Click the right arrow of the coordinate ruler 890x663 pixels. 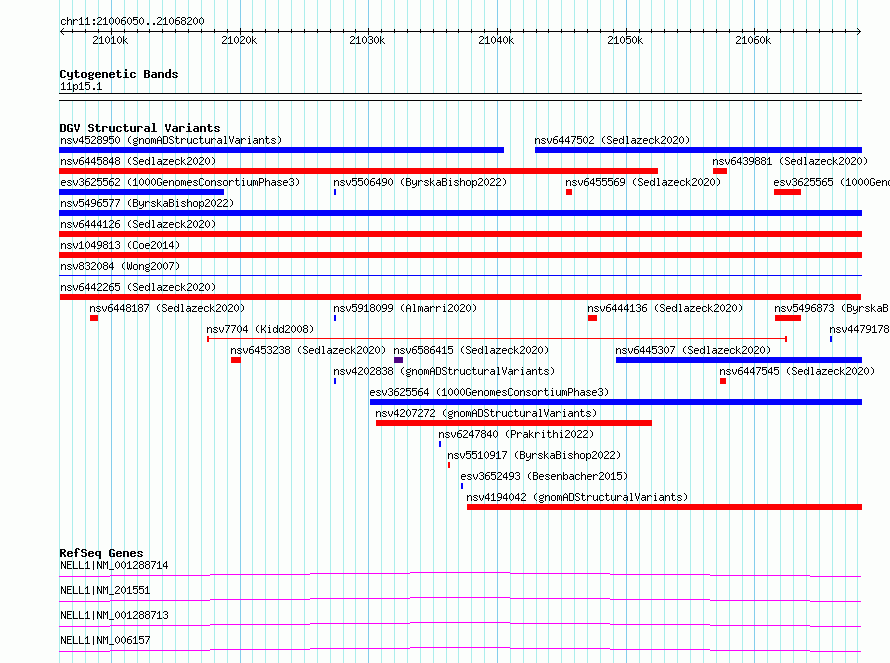coord(859,32)
